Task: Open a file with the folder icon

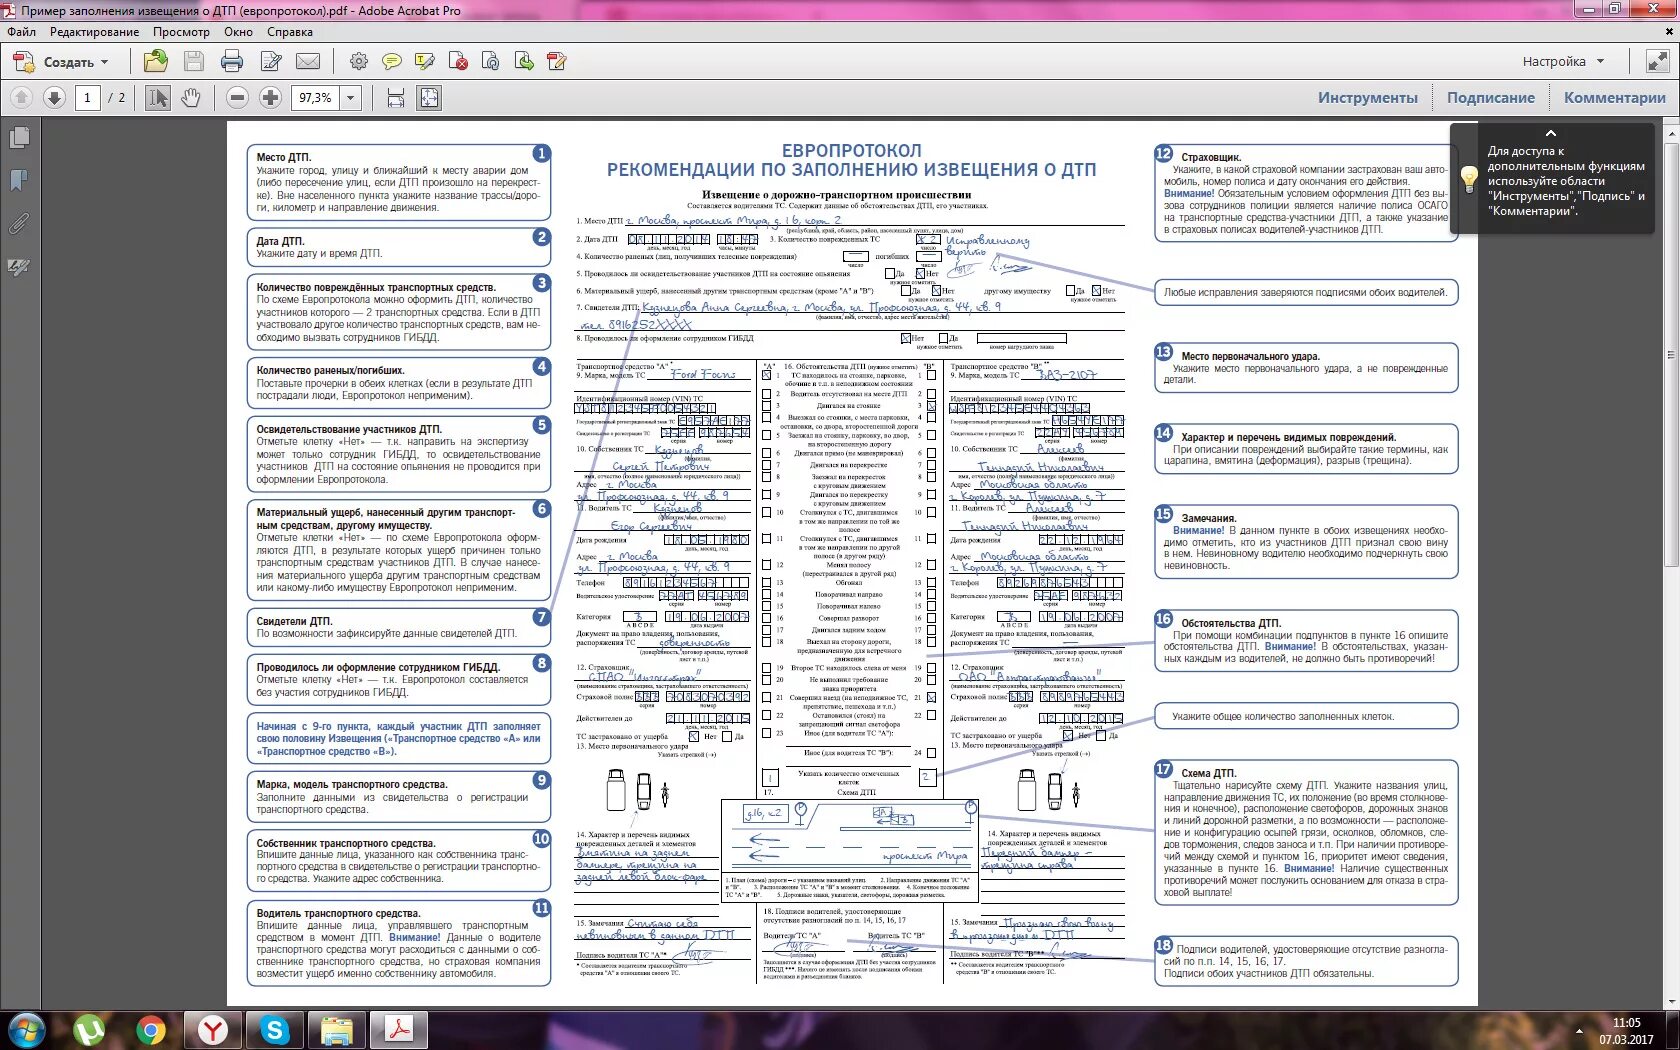Action: (x=156, y=62)
